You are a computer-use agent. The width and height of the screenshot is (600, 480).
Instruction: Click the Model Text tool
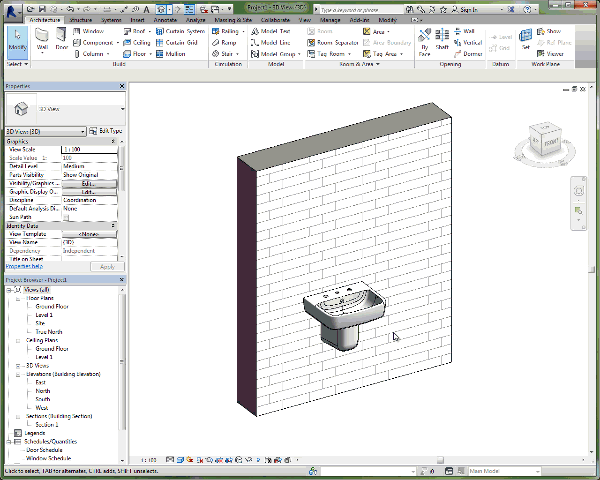[273, 31]
